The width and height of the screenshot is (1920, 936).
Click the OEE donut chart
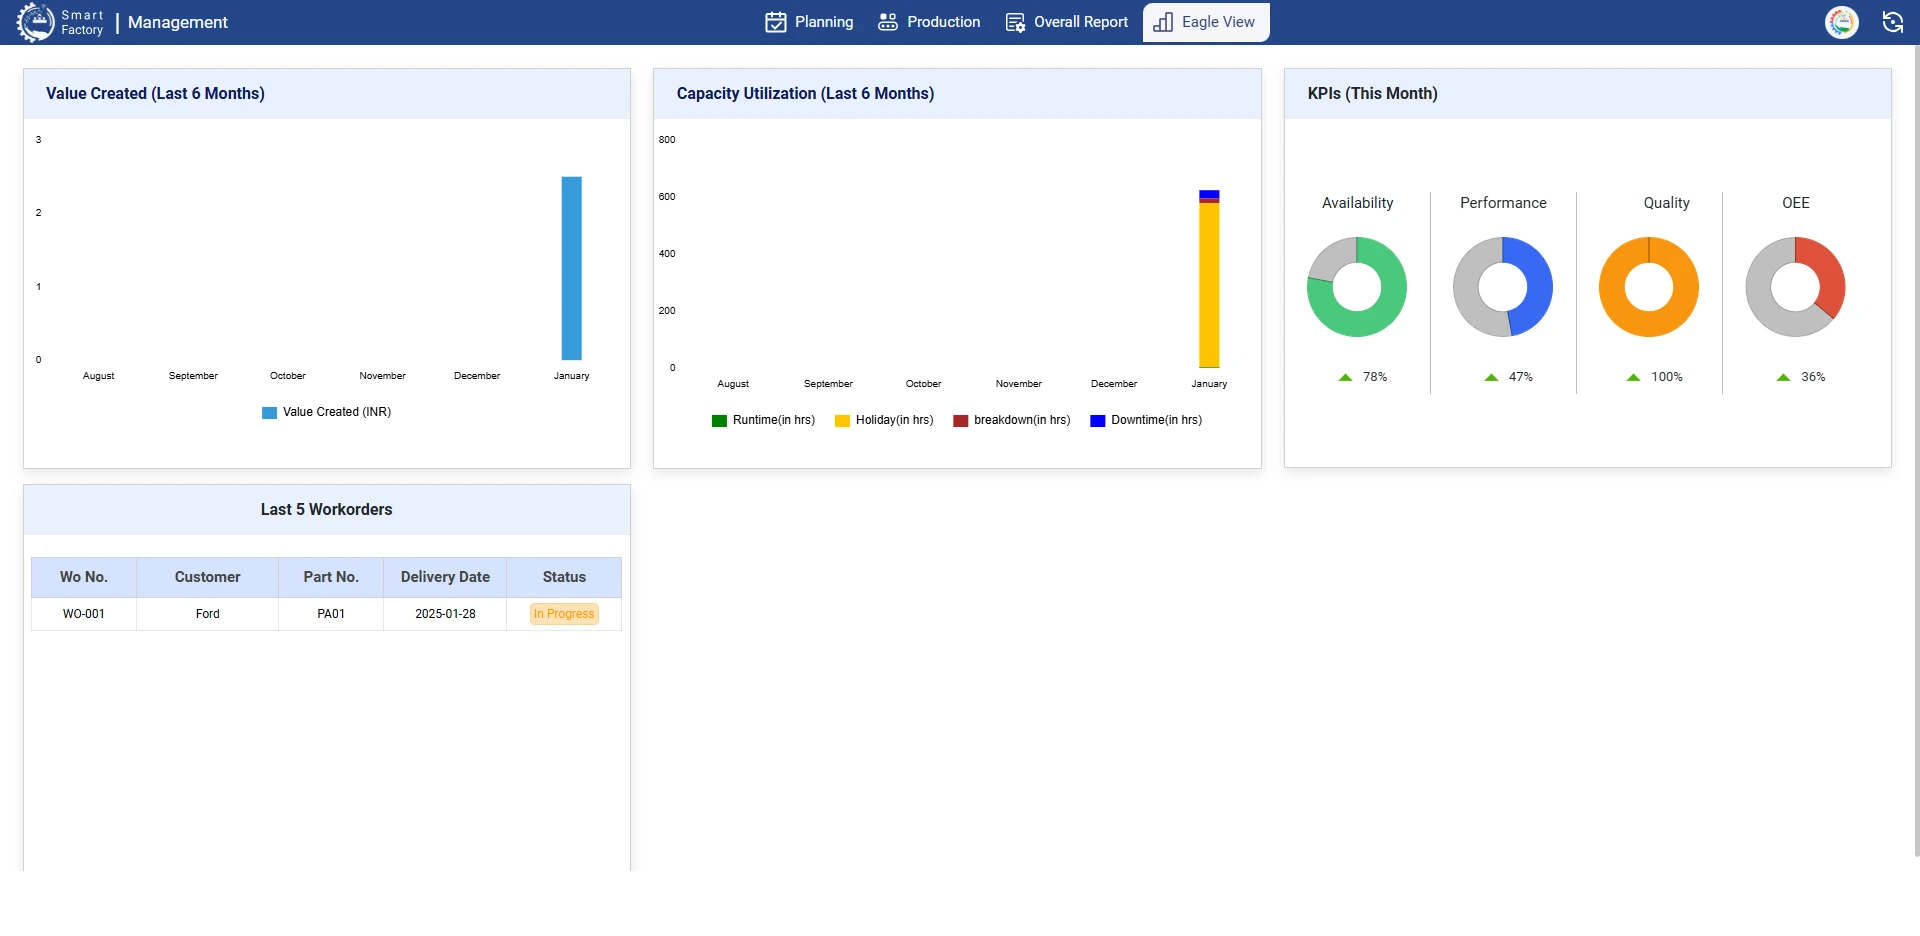coord(1795,287)
